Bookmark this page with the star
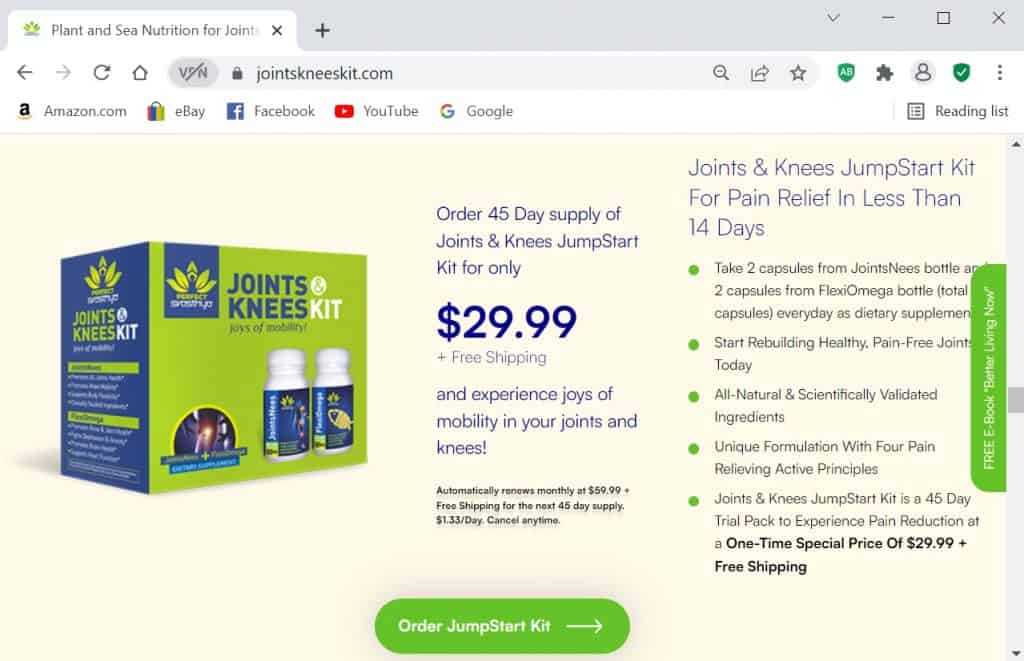 click(x=798, y=73)
